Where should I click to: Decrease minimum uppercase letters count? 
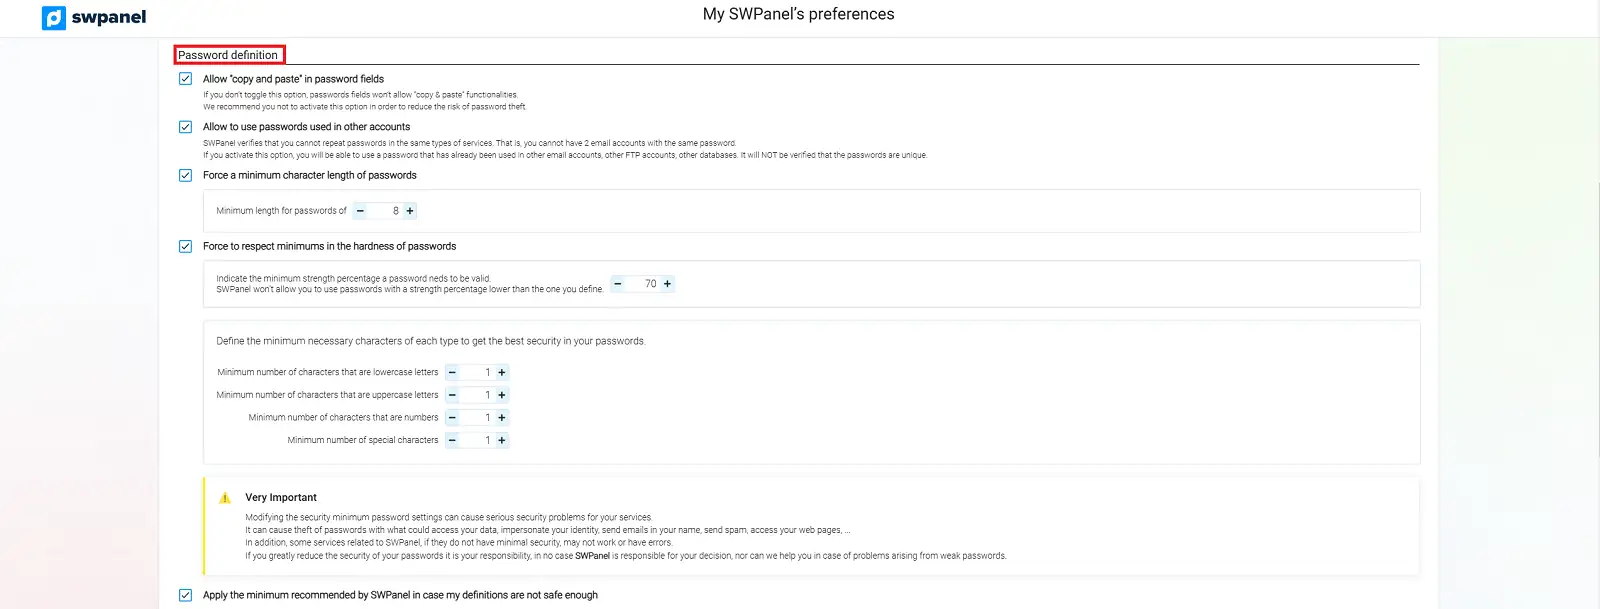tap(452, 395)
